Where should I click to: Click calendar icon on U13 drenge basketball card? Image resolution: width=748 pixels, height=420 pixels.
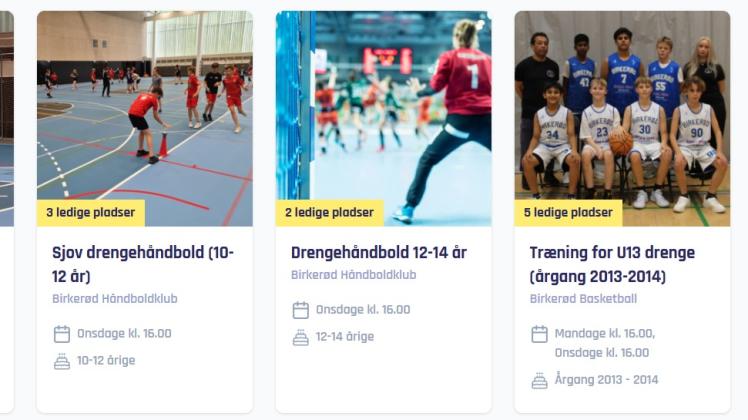tap(539, 334)
